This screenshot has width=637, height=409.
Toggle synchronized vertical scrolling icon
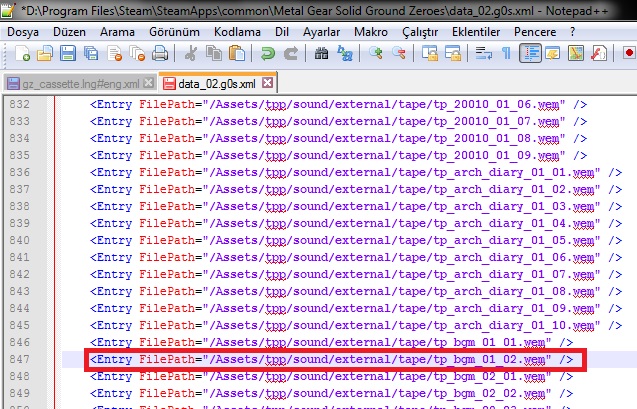[x=429, y=53]
